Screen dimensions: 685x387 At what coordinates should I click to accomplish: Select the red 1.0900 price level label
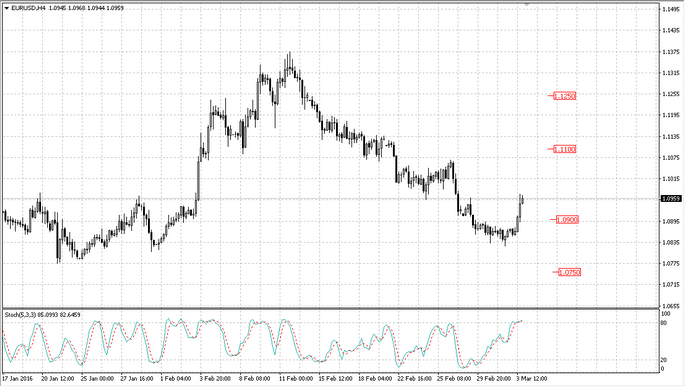[x=567, y=220]
